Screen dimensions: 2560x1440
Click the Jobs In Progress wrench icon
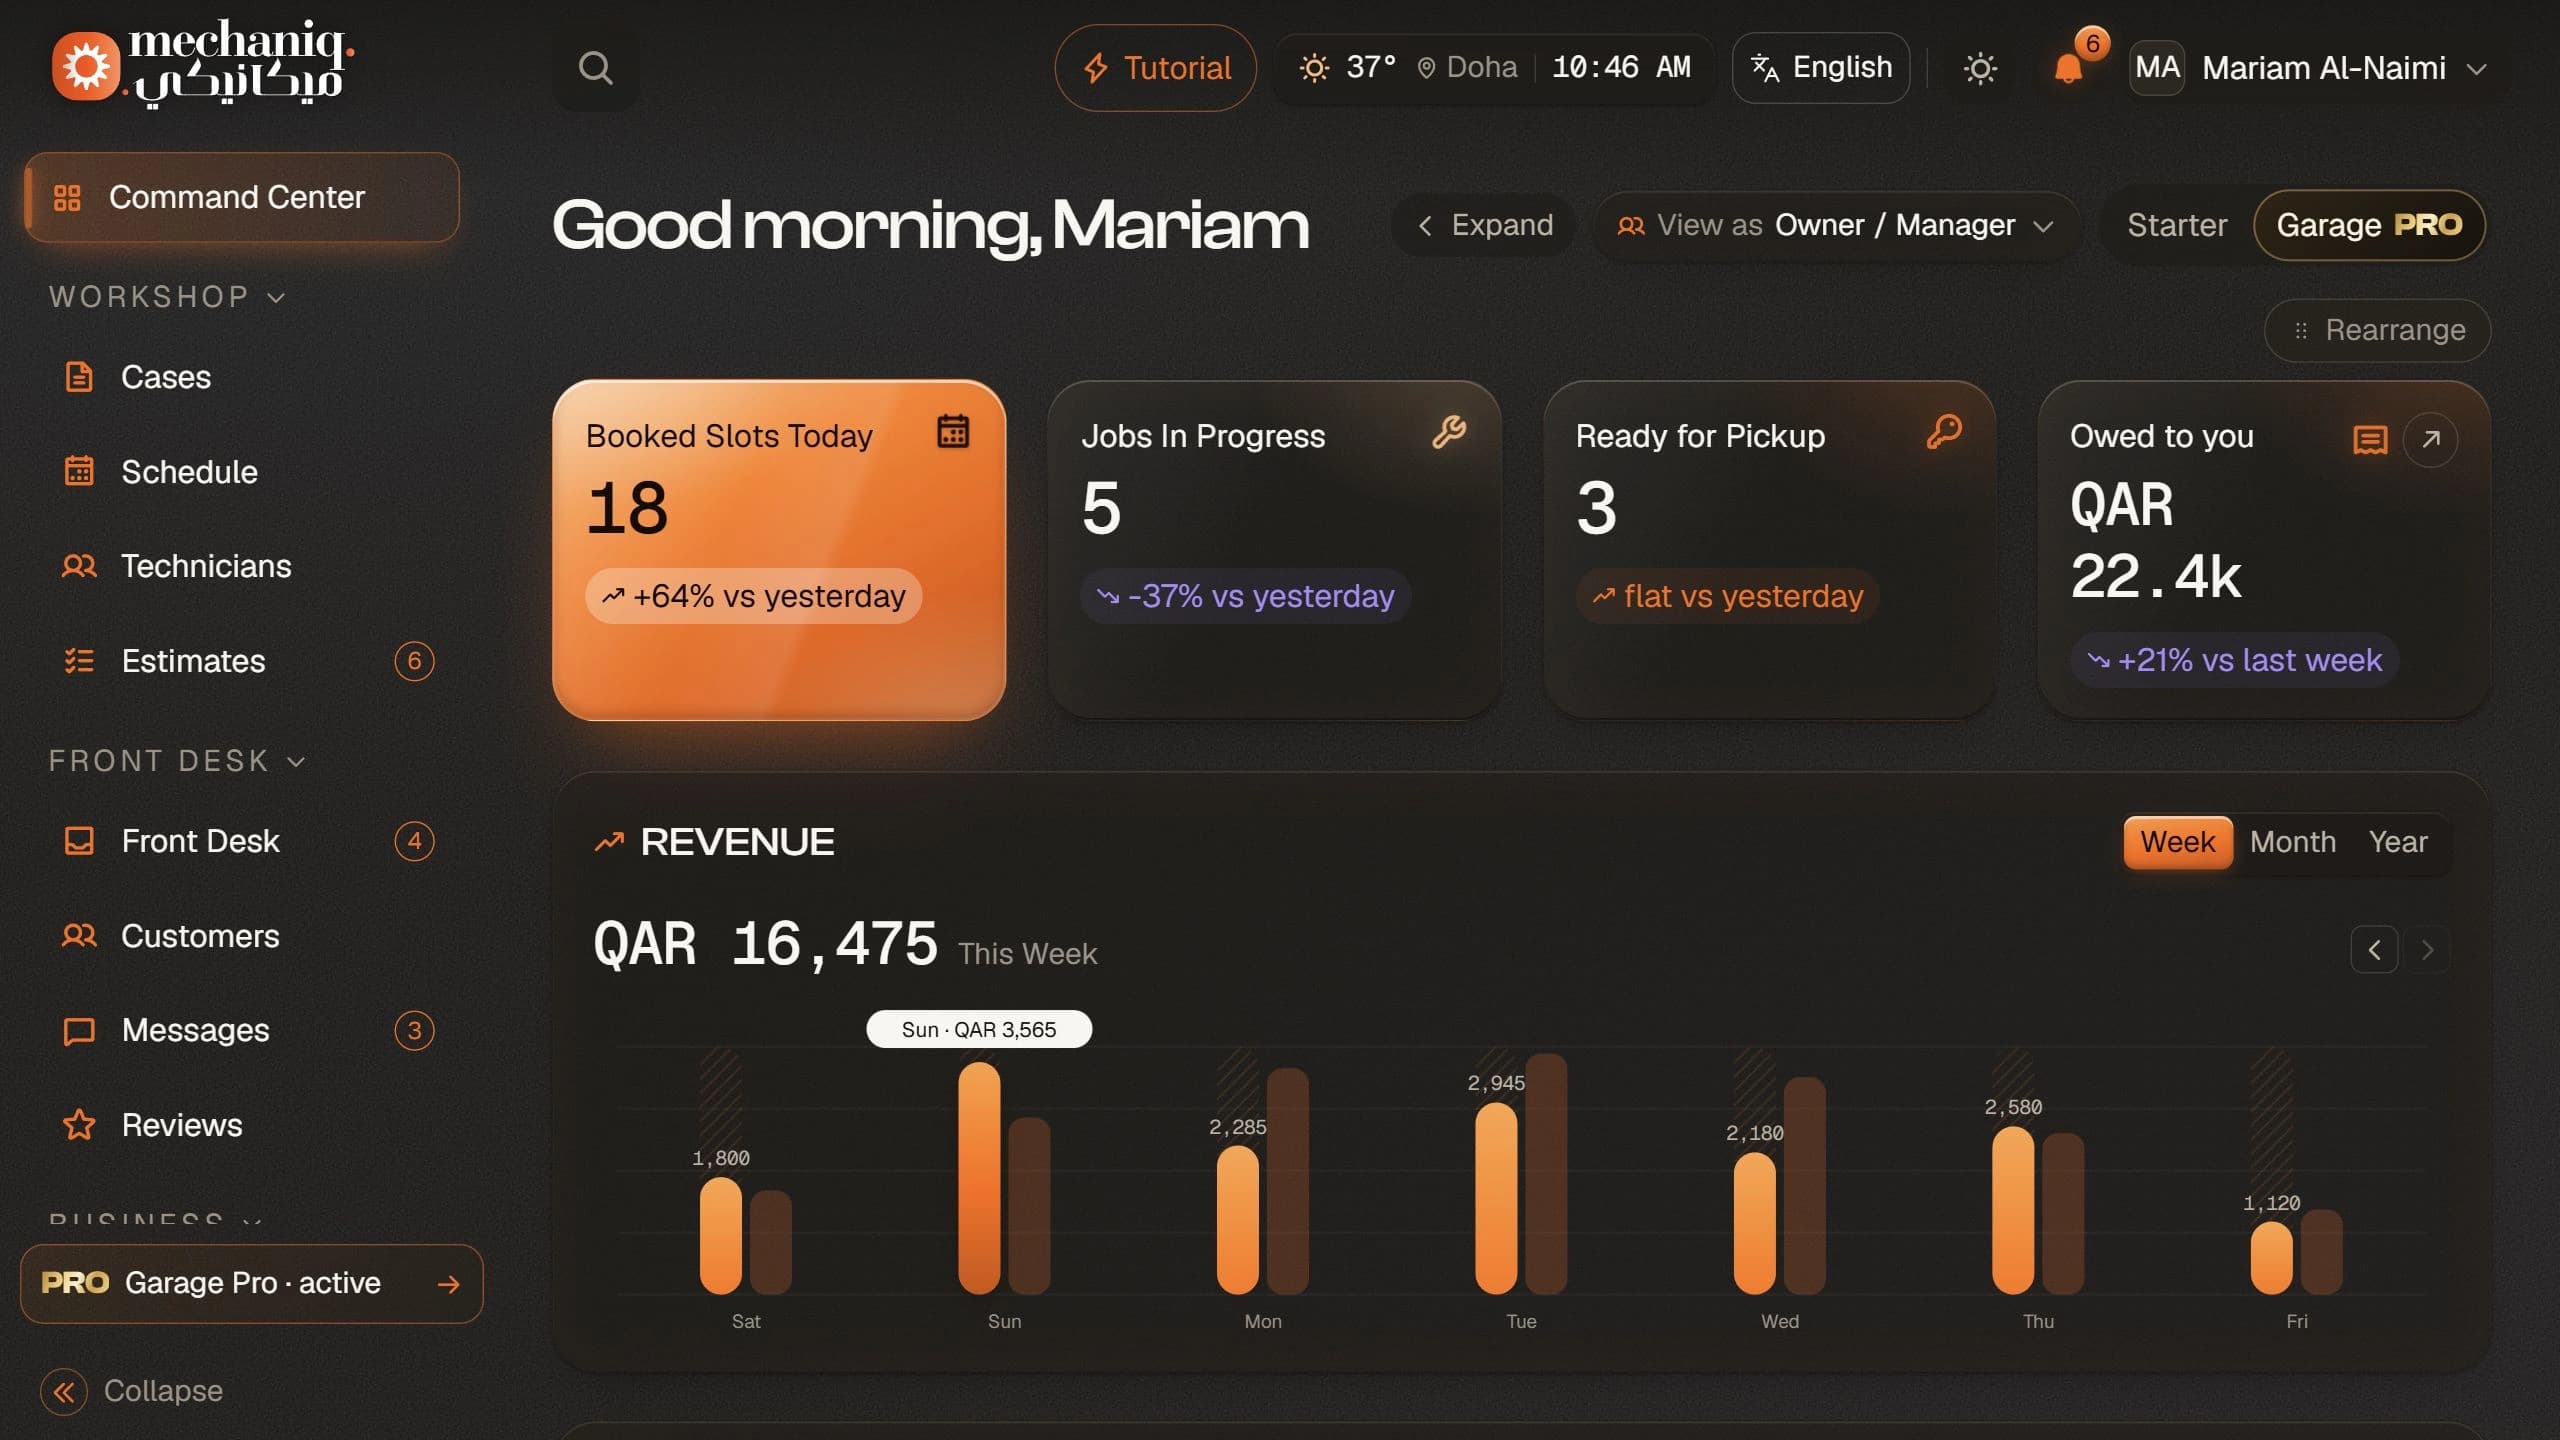pos(1448,431)
